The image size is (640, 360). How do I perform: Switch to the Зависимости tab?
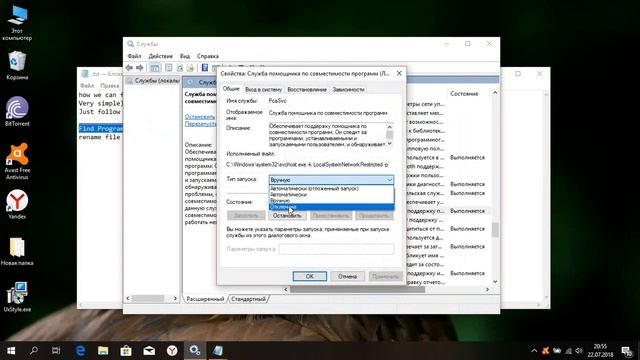(348, 89)
